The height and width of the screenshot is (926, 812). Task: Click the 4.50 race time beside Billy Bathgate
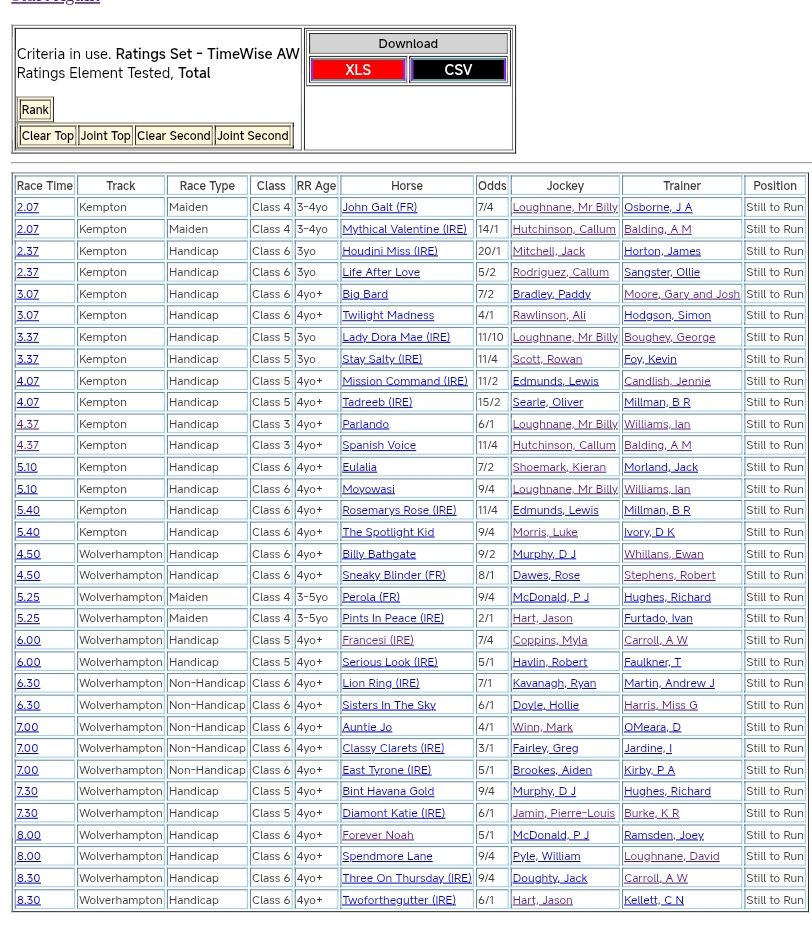[x=28, y=554]
